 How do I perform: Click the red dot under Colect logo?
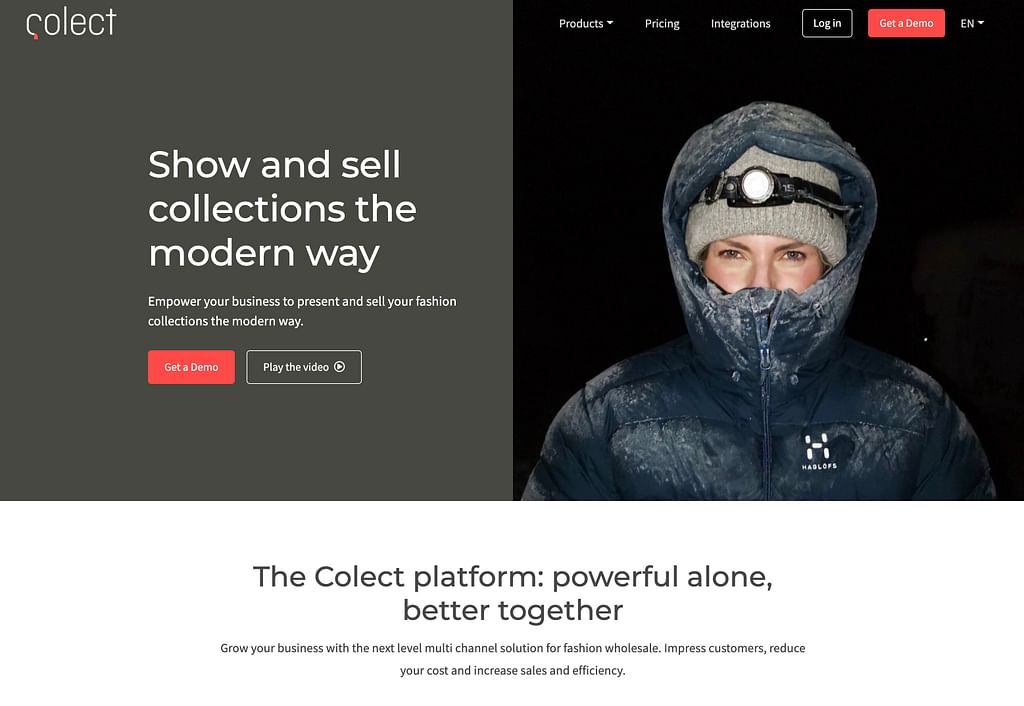point(35,37)
